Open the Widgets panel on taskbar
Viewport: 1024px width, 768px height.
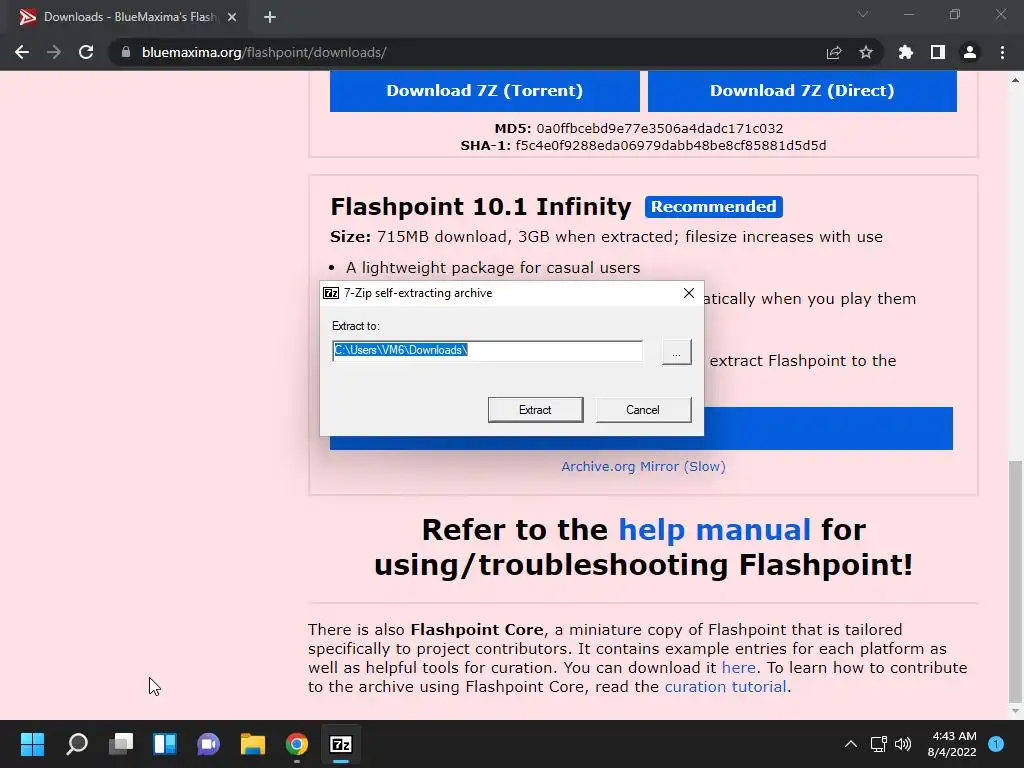coord(165,744)
